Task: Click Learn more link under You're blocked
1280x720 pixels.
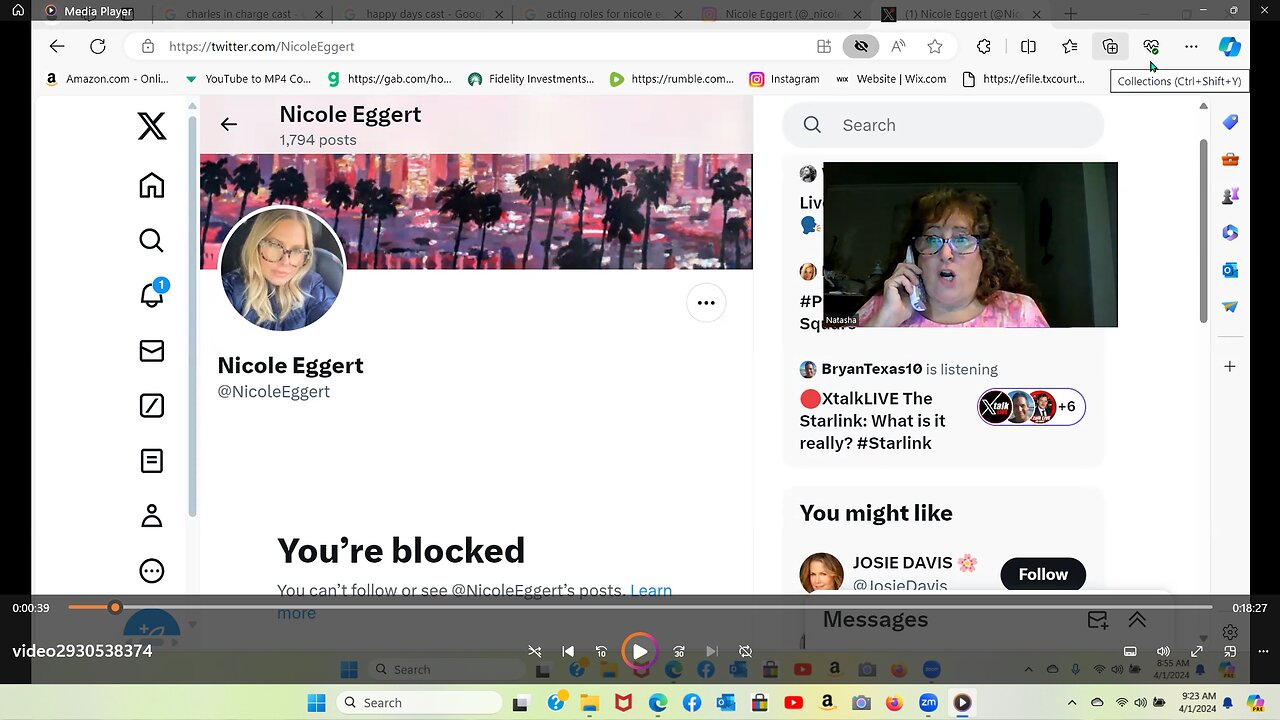Action: pos(651,590)
